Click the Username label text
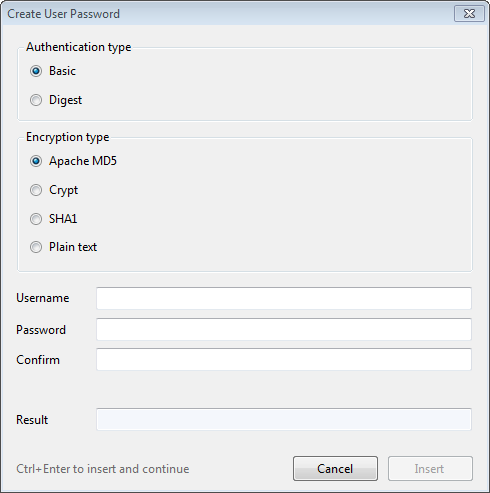This screenshot has height=493, width=490. coord(43,298)
